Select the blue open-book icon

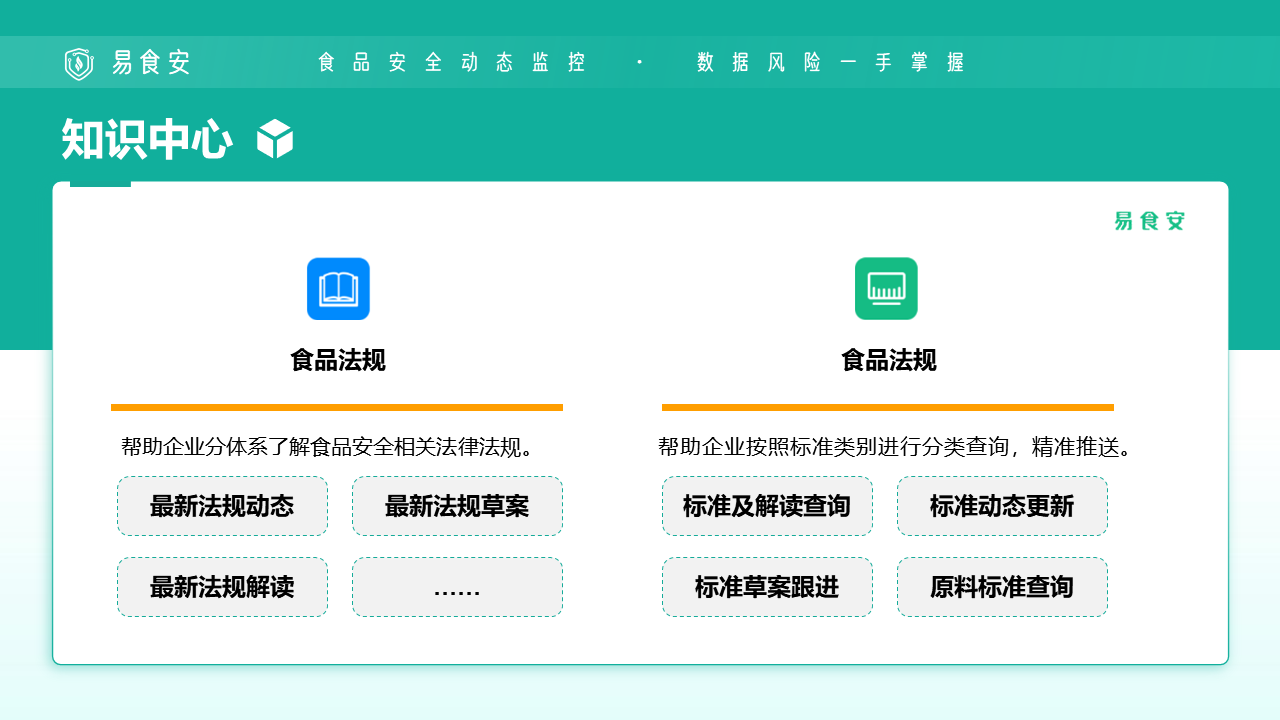[x=338, y=289]
